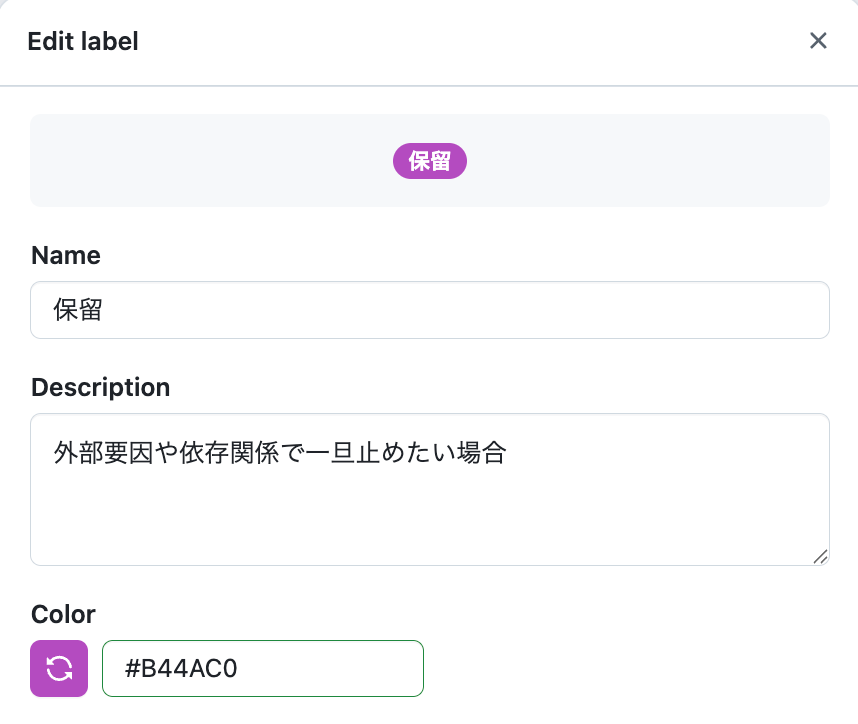Click the empty area of Description box

(x=430, y=514)
